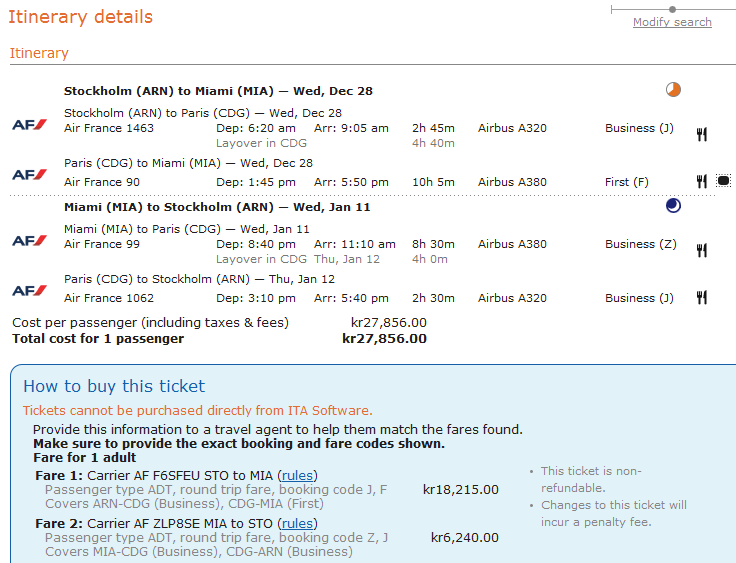Click the Miami to Stockholm trip header

coord(217,207)
